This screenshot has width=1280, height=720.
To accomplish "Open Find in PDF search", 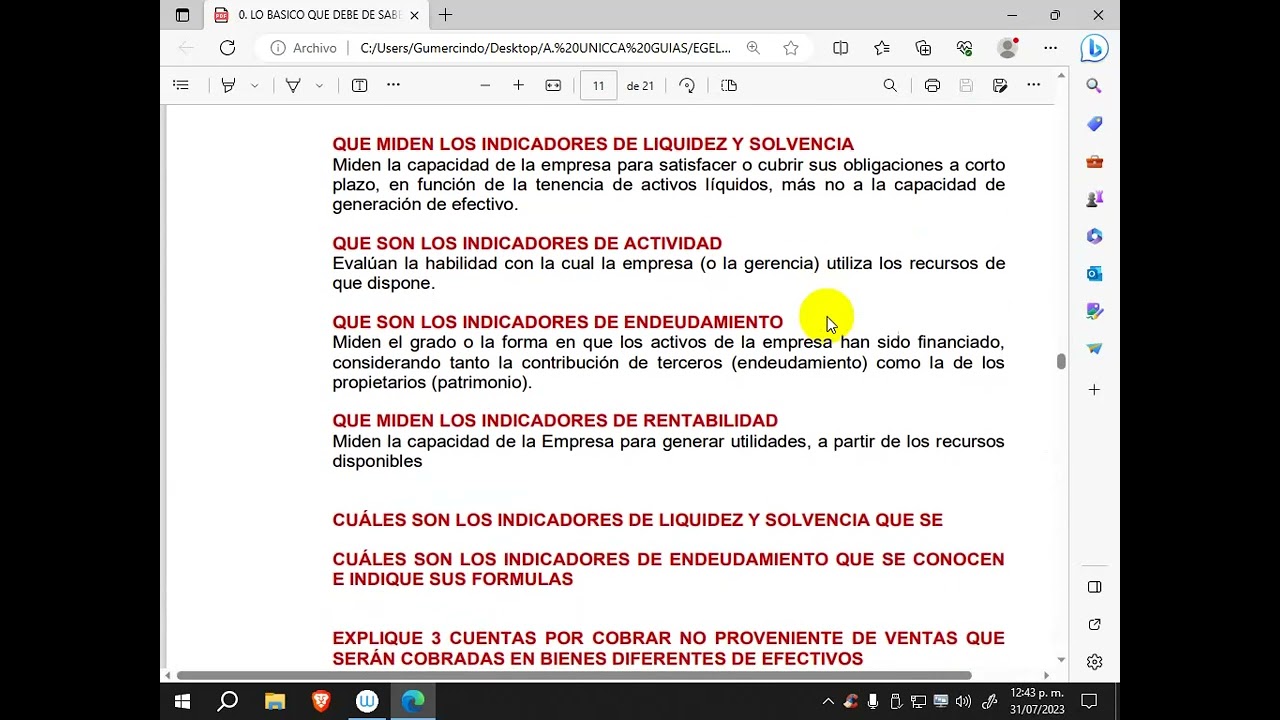I will 890,86.
